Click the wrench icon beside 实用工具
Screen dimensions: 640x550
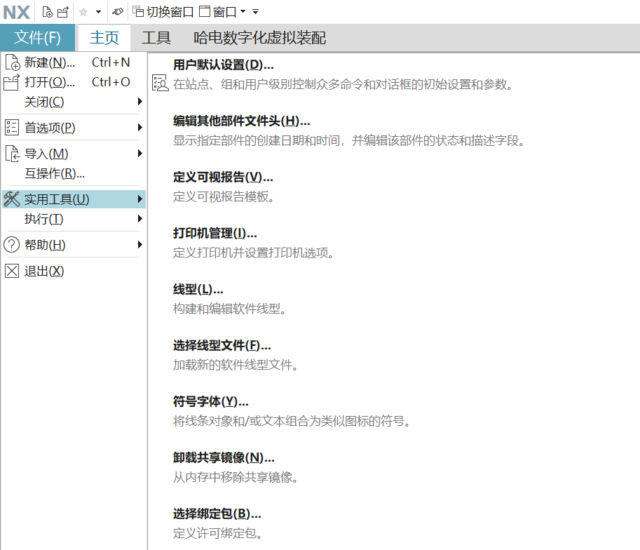(11, 199)
